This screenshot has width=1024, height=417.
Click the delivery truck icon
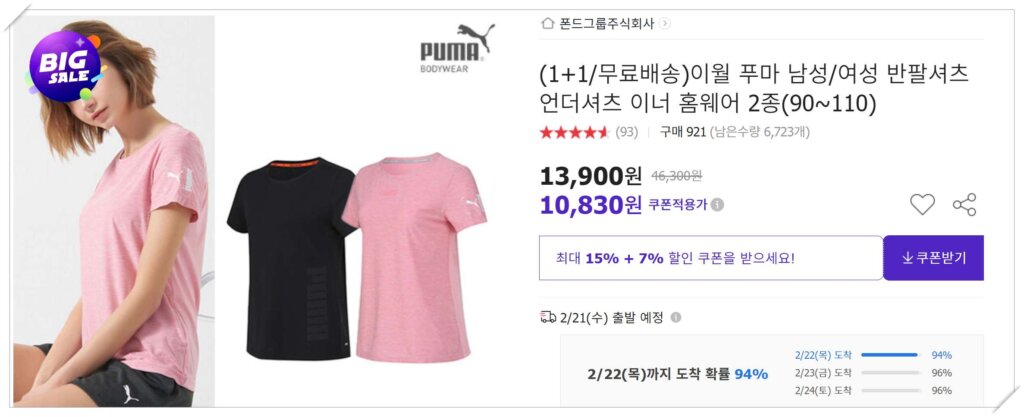tap(548, 317)
